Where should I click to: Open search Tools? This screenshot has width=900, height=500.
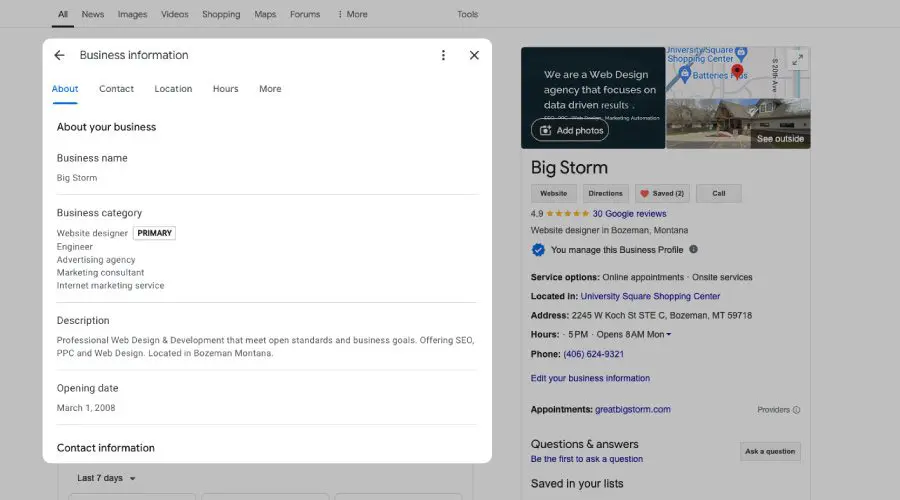pos(468,14)
